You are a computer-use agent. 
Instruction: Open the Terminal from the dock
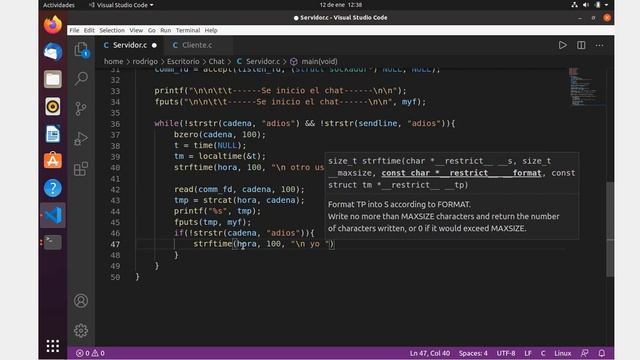coord(53,242)
